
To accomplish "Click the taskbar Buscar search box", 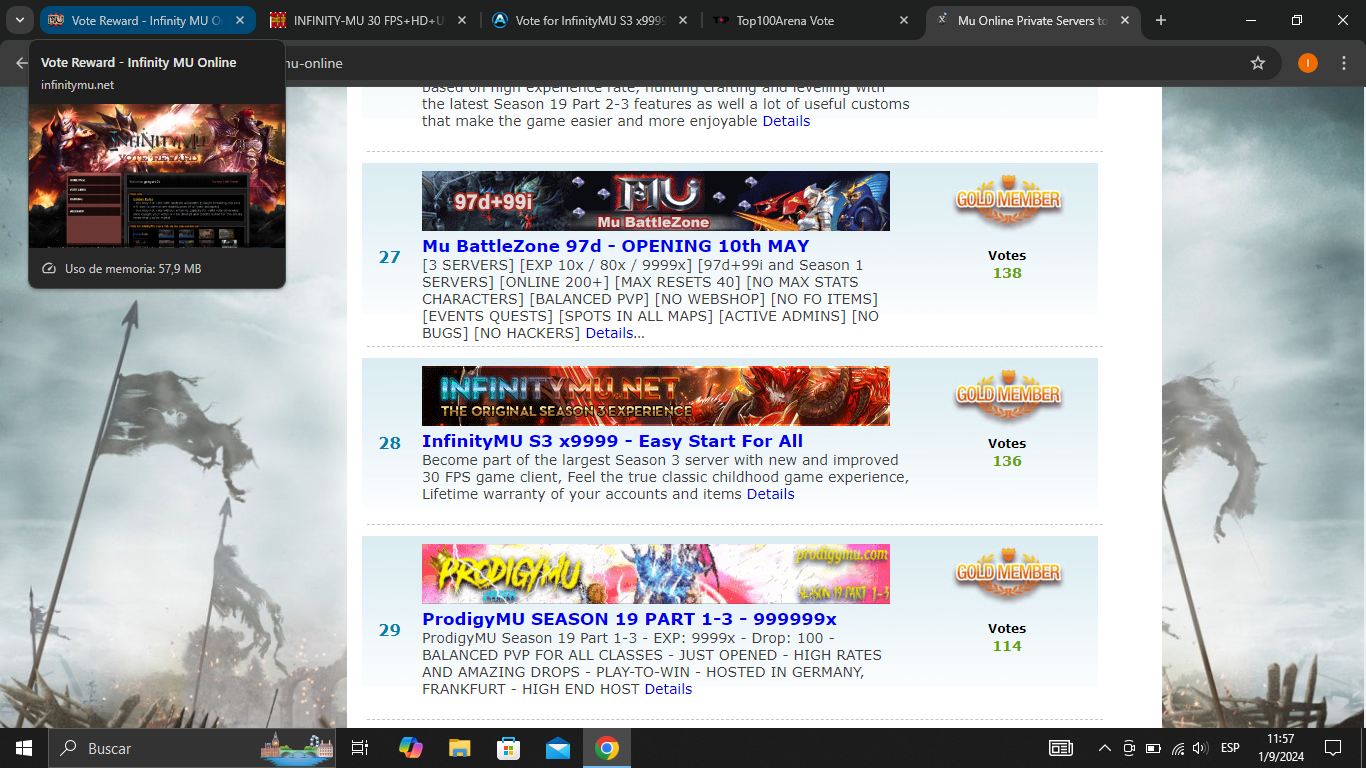I will 192,748.
